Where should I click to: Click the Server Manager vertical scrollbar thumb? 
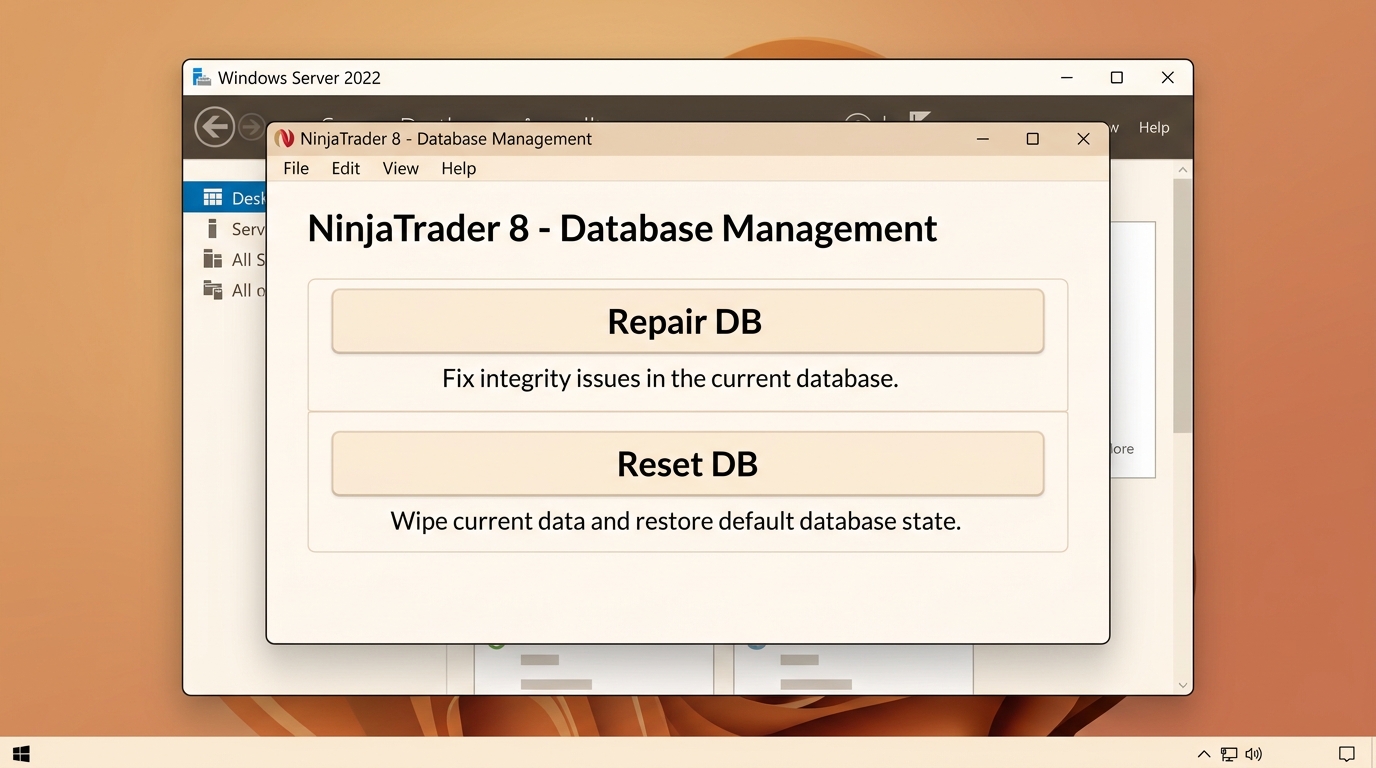coord(1183,305)
